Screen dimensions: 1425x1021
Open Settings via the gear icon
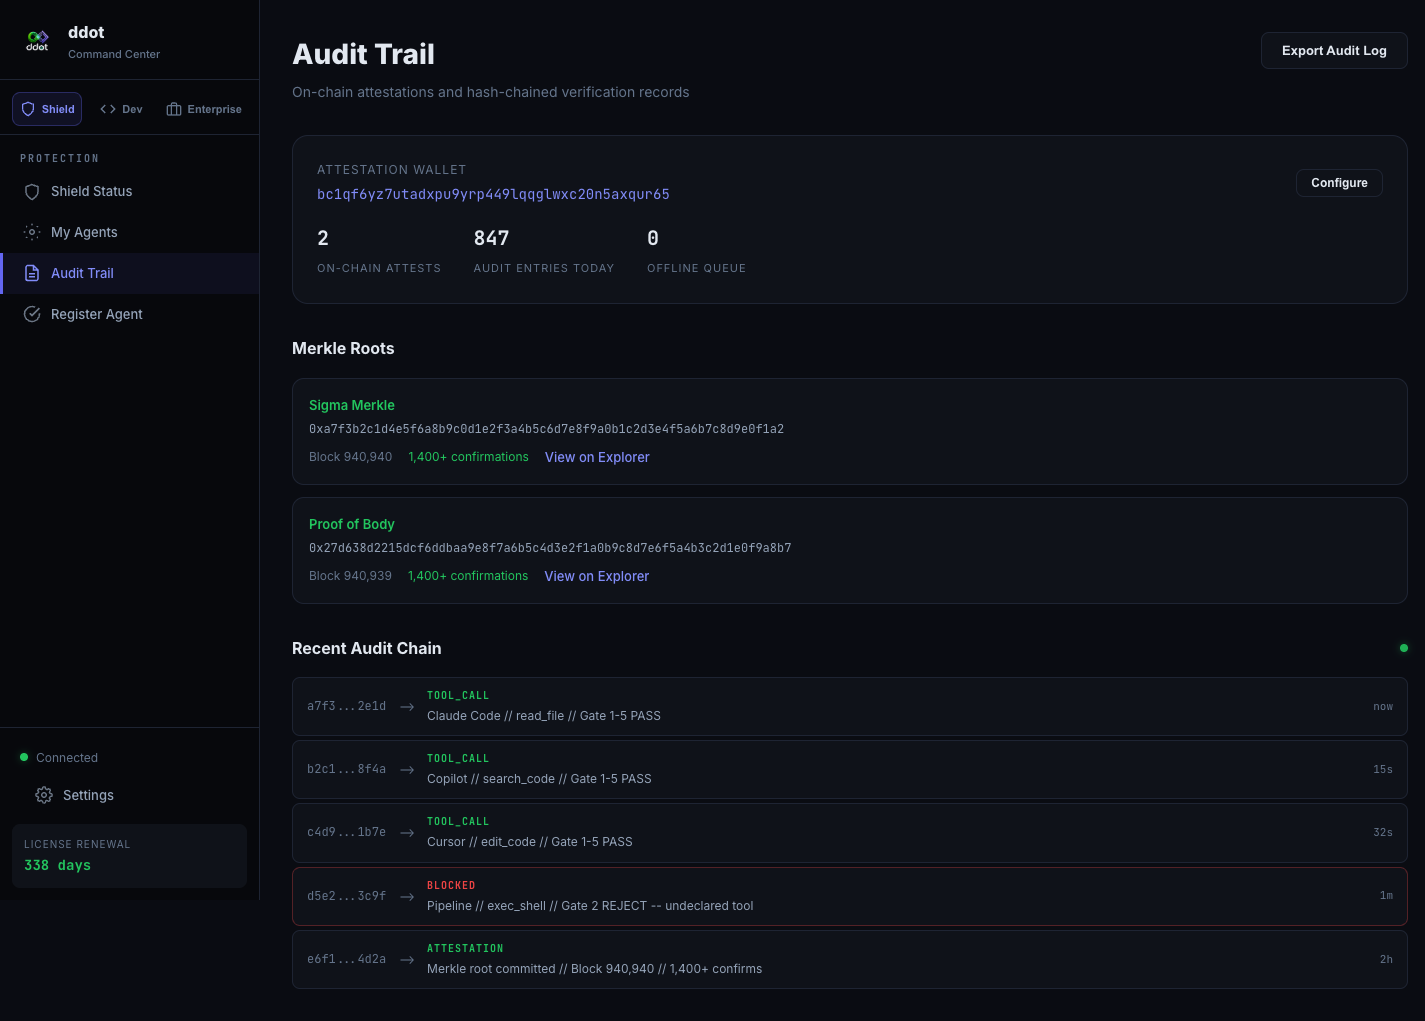coord(43,795)
